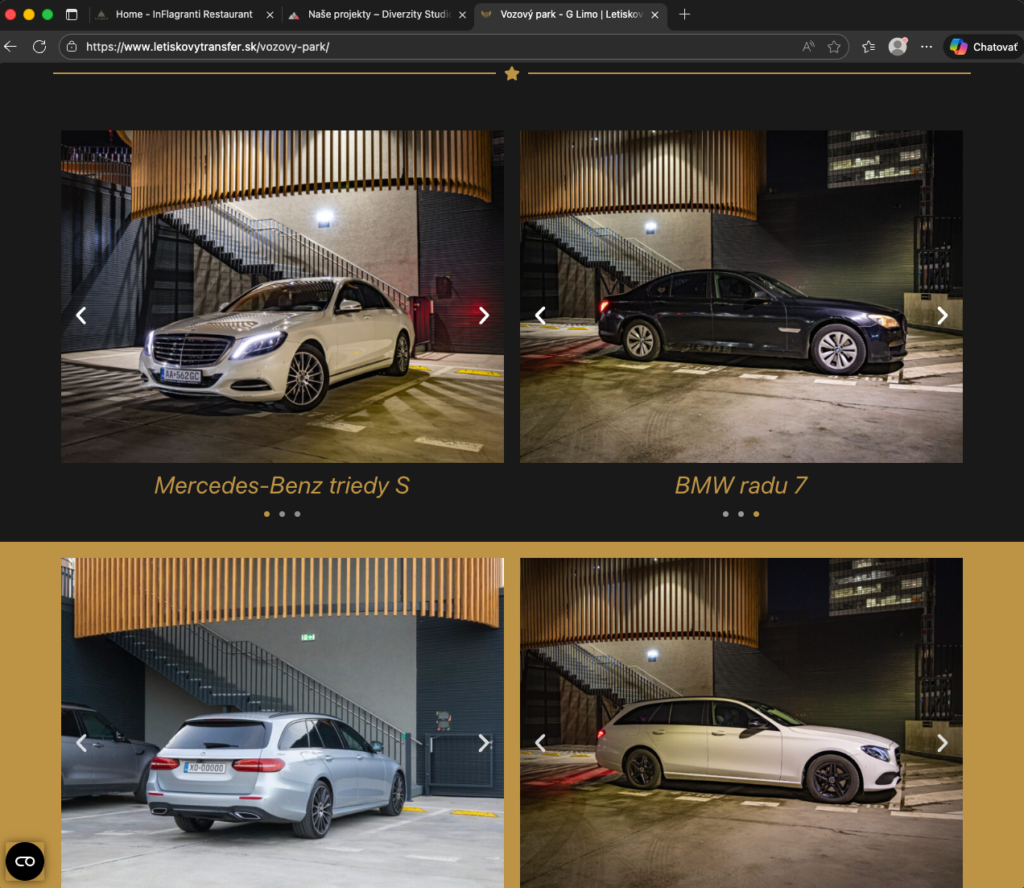Open Copilot Chatovať button
Viewport: 1024px width, 888px height.
click(x=984, y=46)
